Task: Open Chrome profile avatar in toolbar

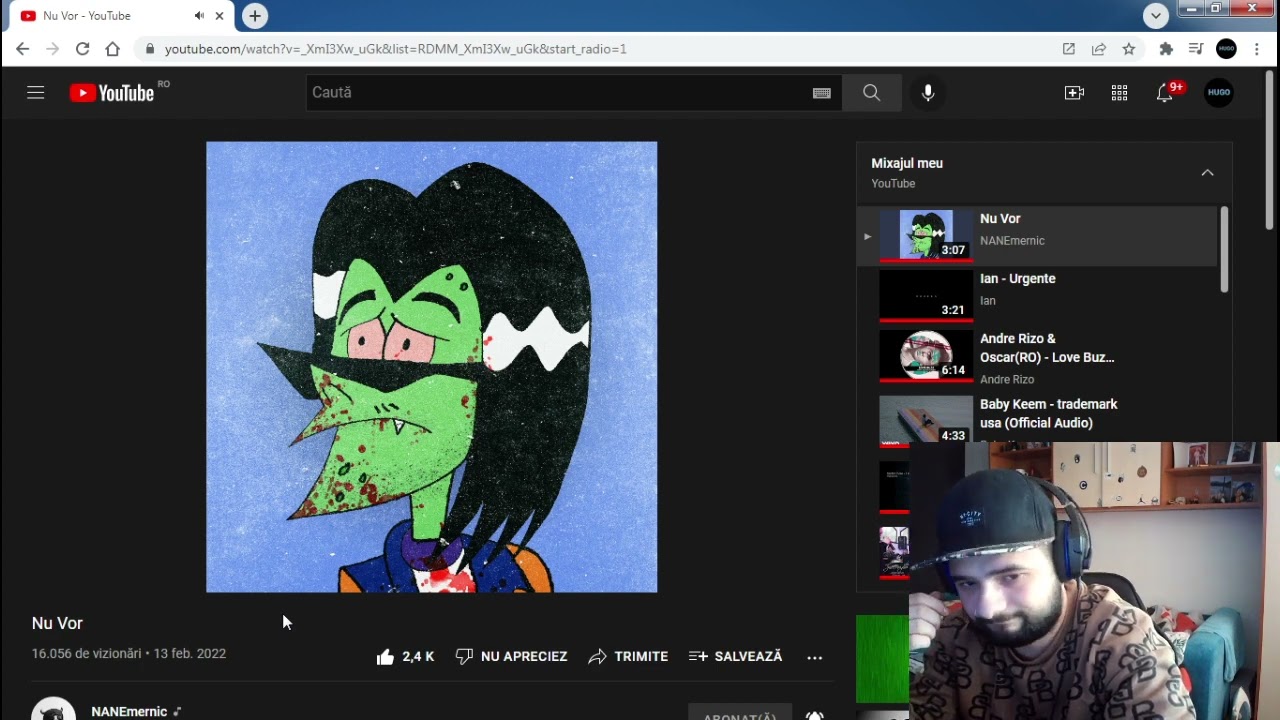Action: [1226, 48]
